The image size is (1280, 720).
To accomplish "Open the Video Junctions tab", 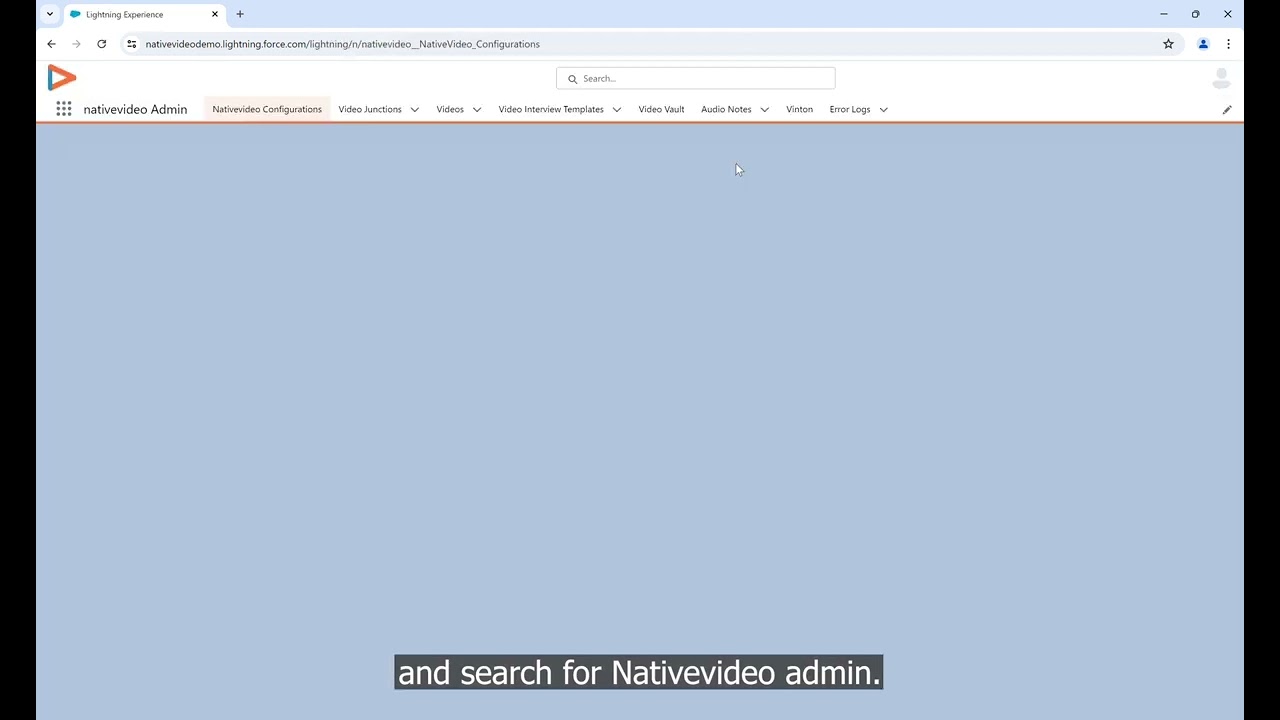I will (x=370, y=109).
